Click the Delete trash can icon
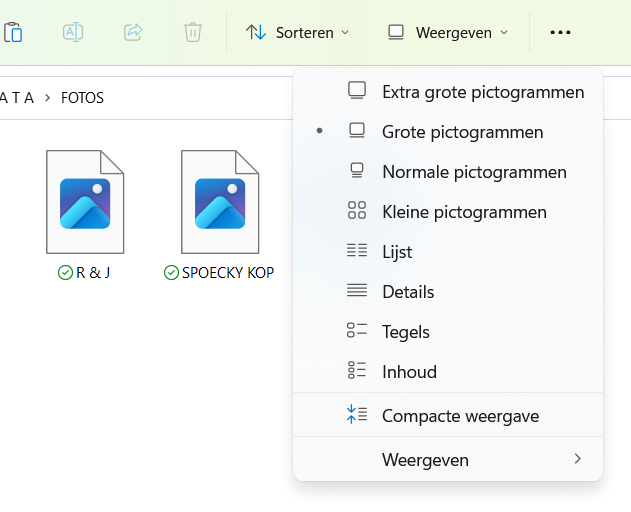This screenshot has height=512, width=631. (193, 32)
